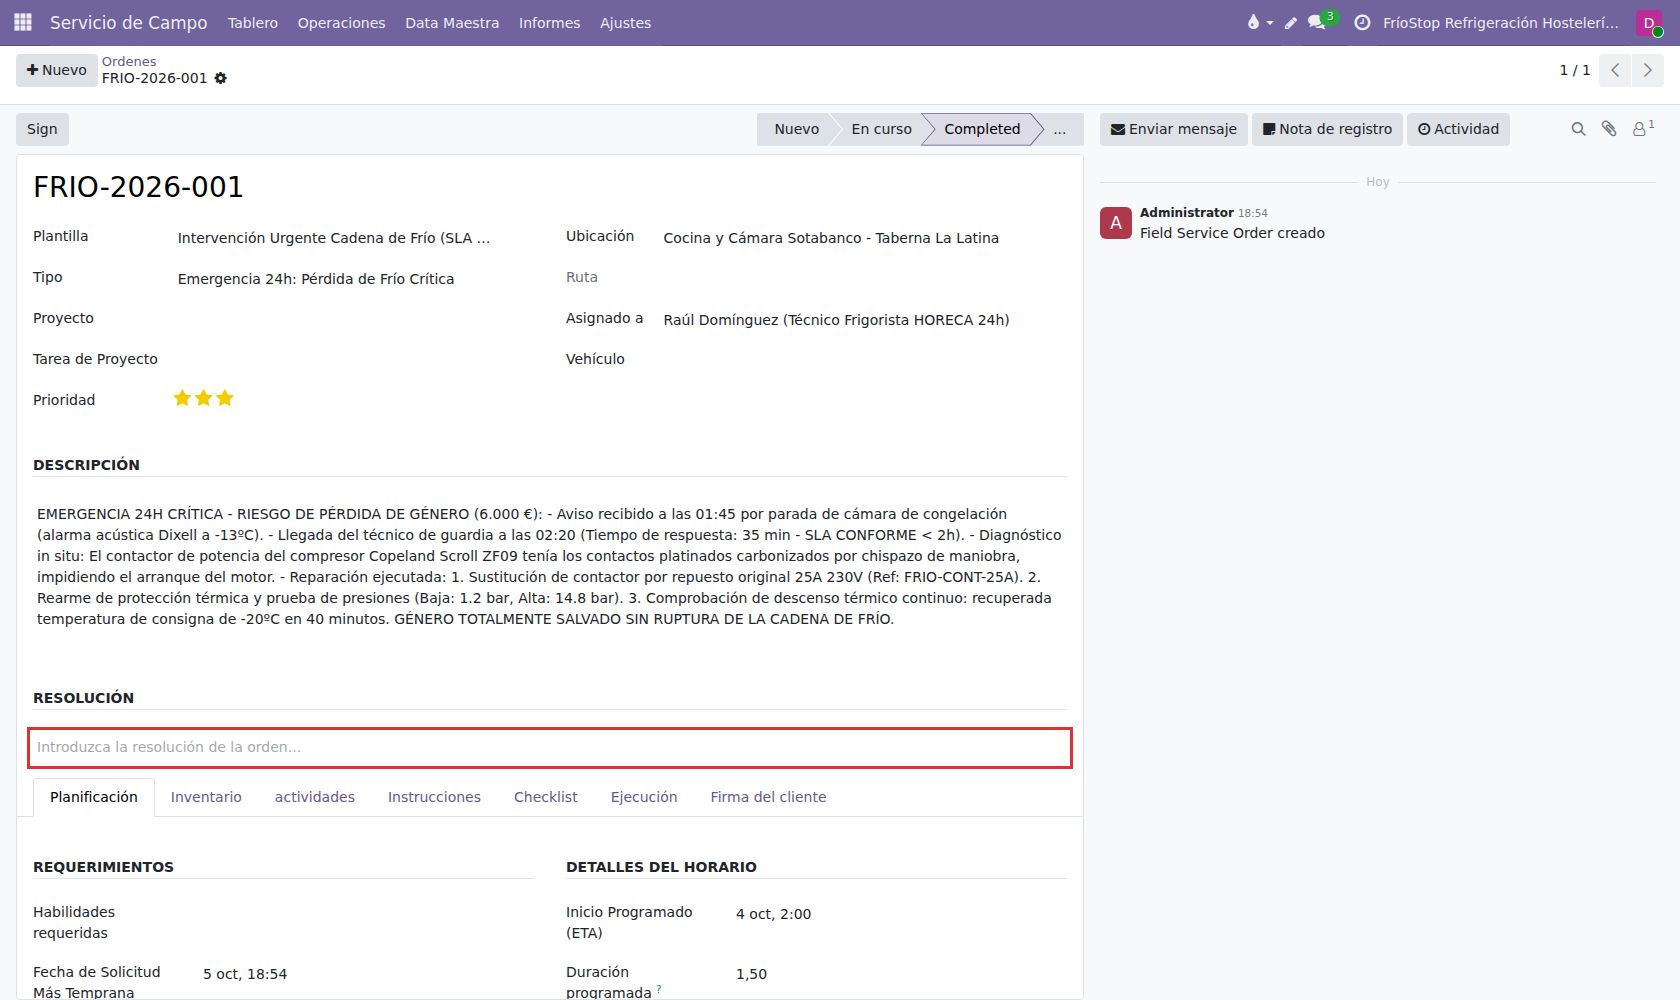
Task: Open the user avatar menu
Action: pos(1649,23)
